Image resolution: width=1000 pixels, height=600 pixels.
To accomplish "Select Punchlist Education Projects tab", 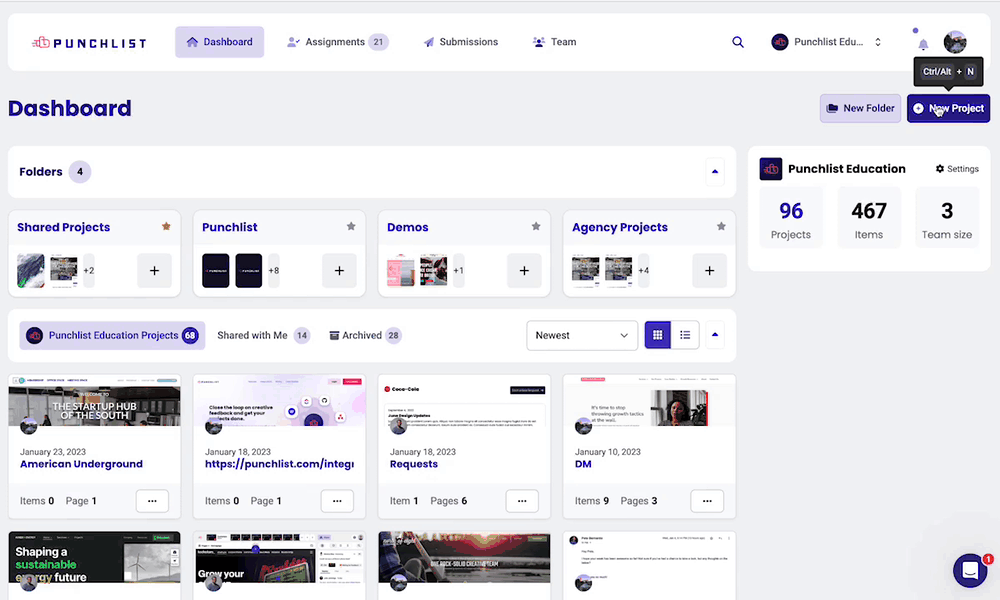I will click(x=112, y=335).
